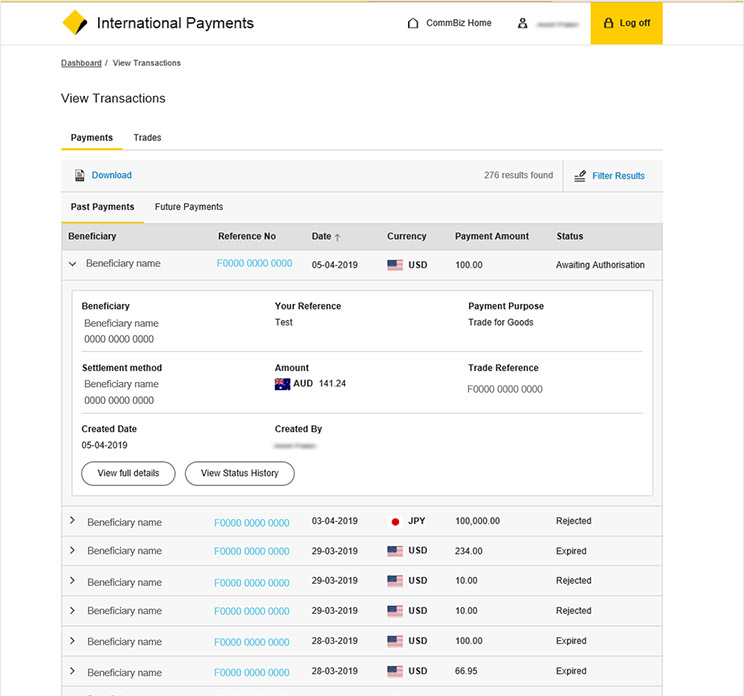The image size is (744, 696).
Task: Expand the 28-03-2019 100.00 USD payment row
Action: pyautogui.click(x=73, y=641)
